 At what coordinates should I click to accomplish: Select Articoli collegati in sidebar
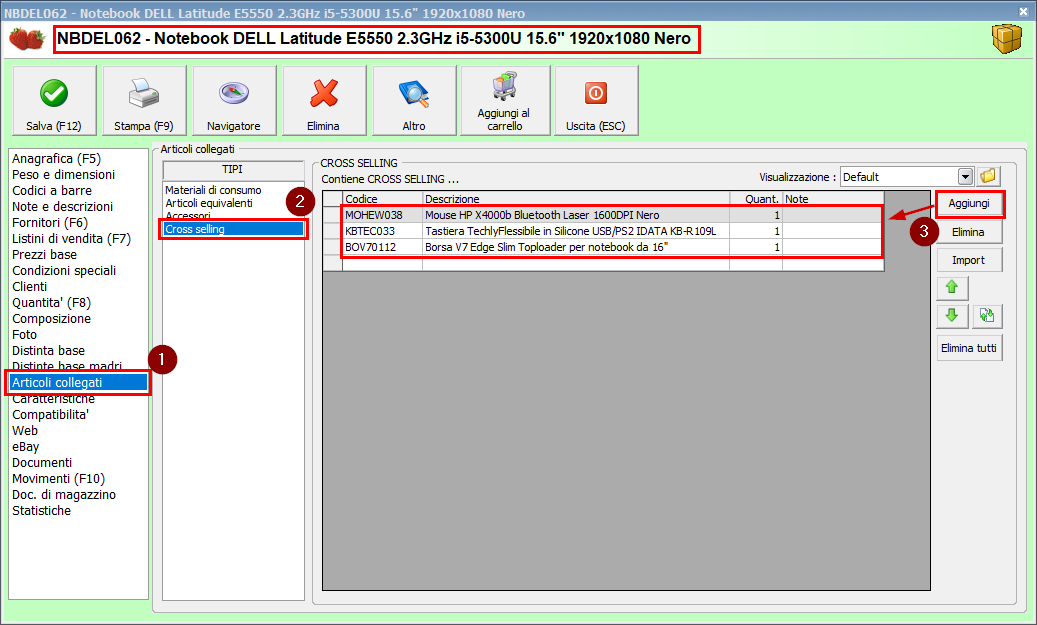(78, 382)
